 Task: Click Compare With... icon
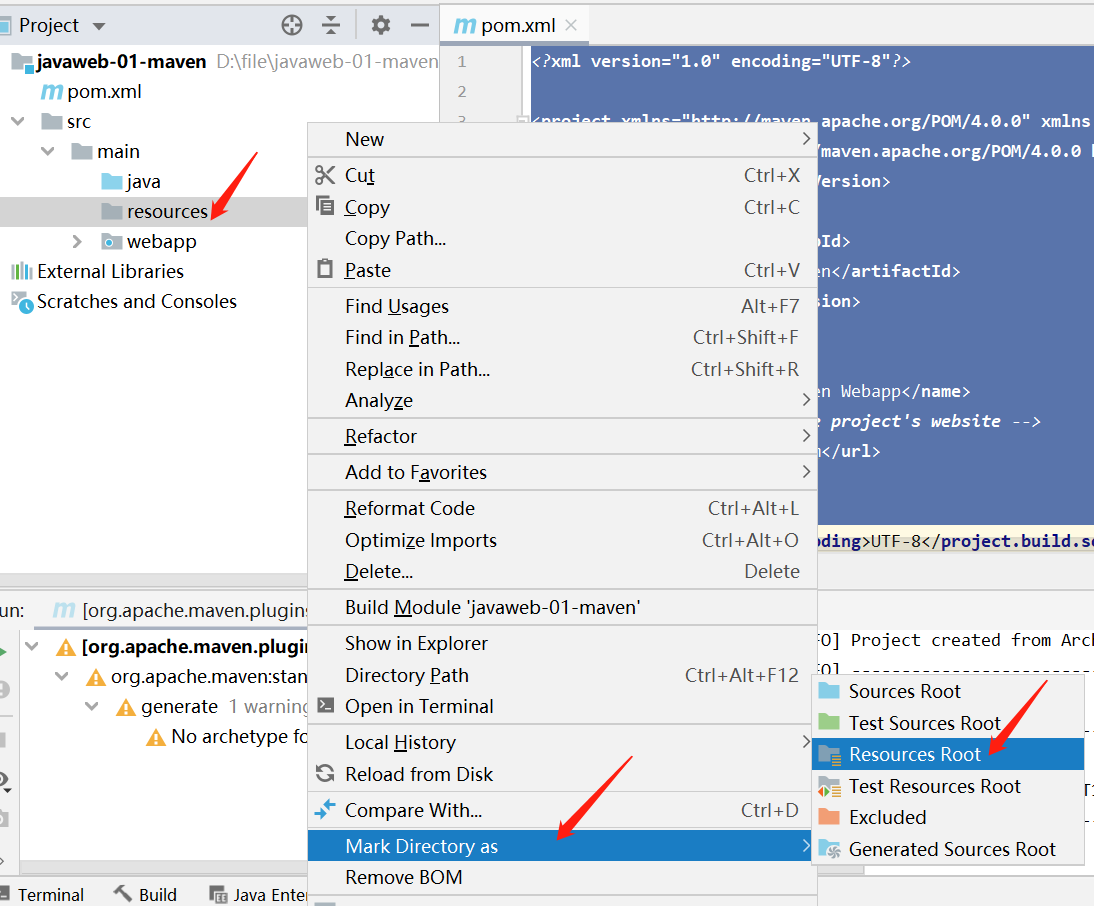tap(325, 810)
